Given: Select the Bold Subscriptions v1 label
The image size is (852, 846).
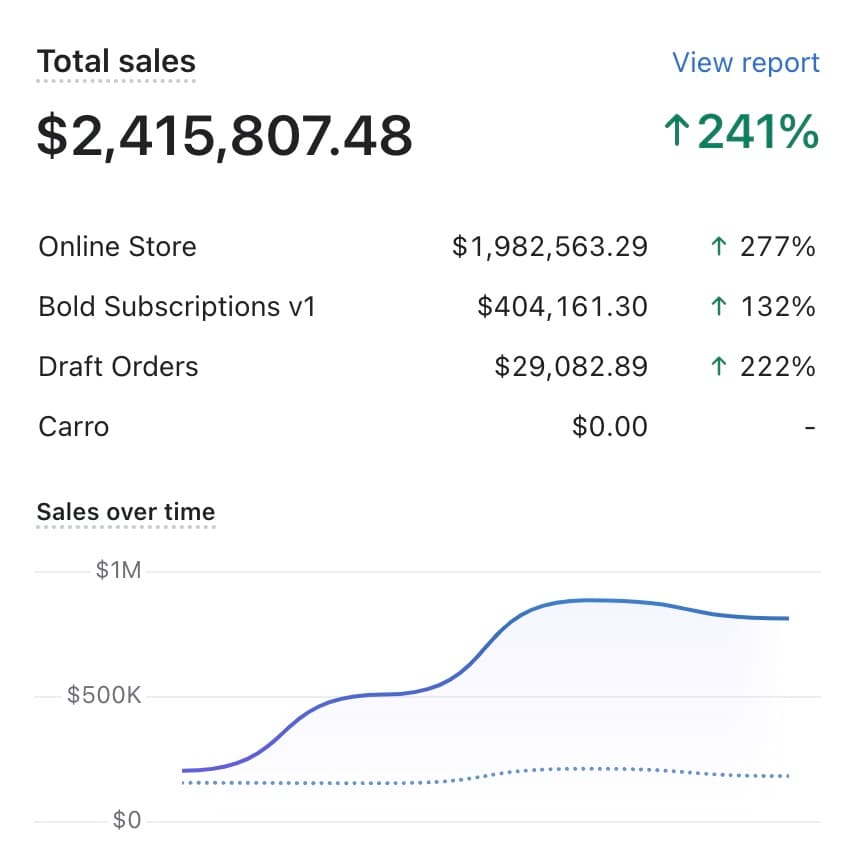Looking at the screenshot, I should tap(176, 307).
